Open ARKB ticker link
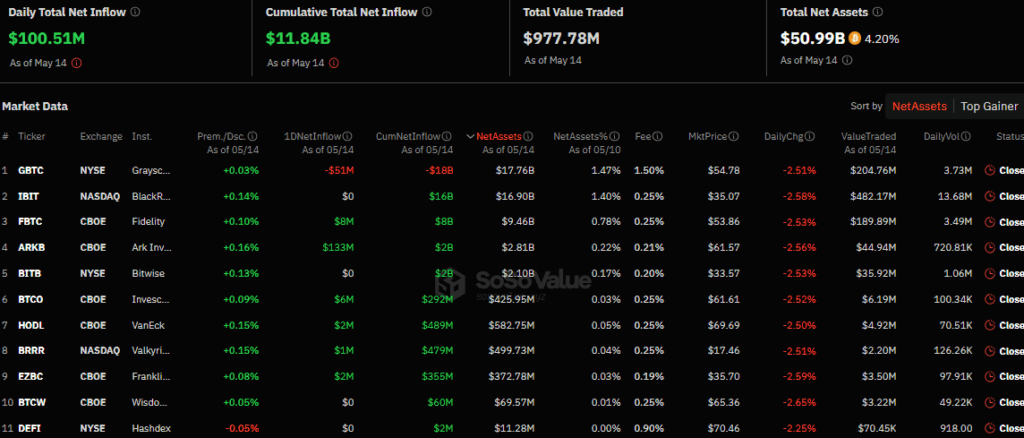This screenshot has width=1024, height=438. point(31,247)
